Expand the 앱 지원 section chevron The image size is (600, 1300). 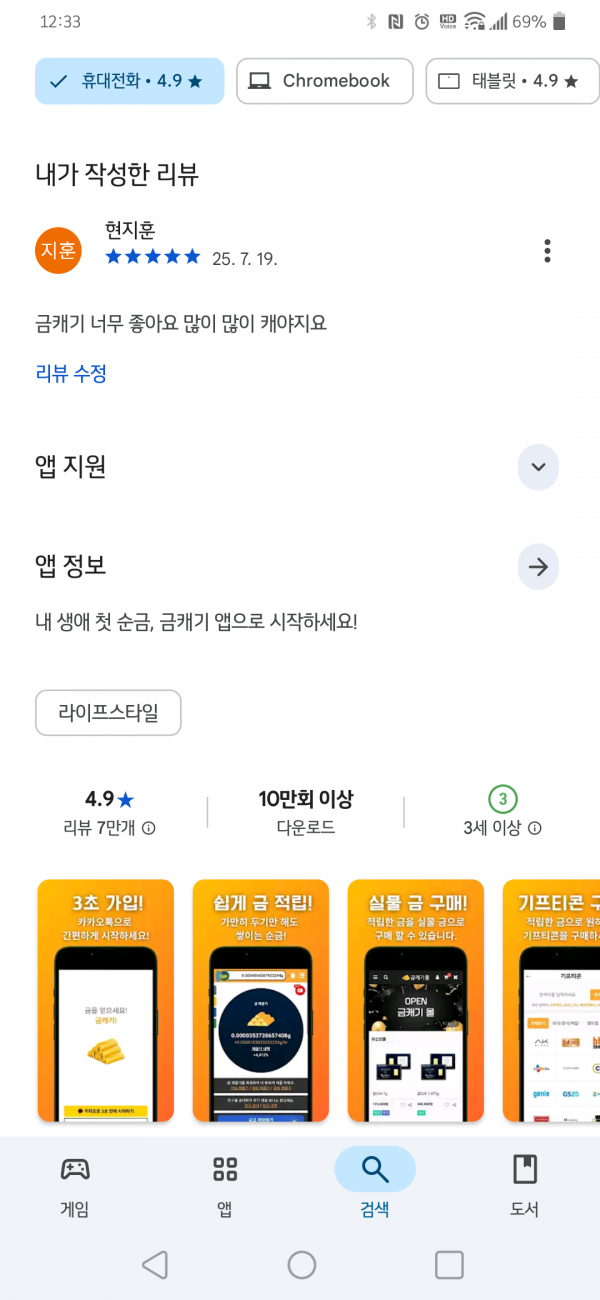tap(538, 467)
